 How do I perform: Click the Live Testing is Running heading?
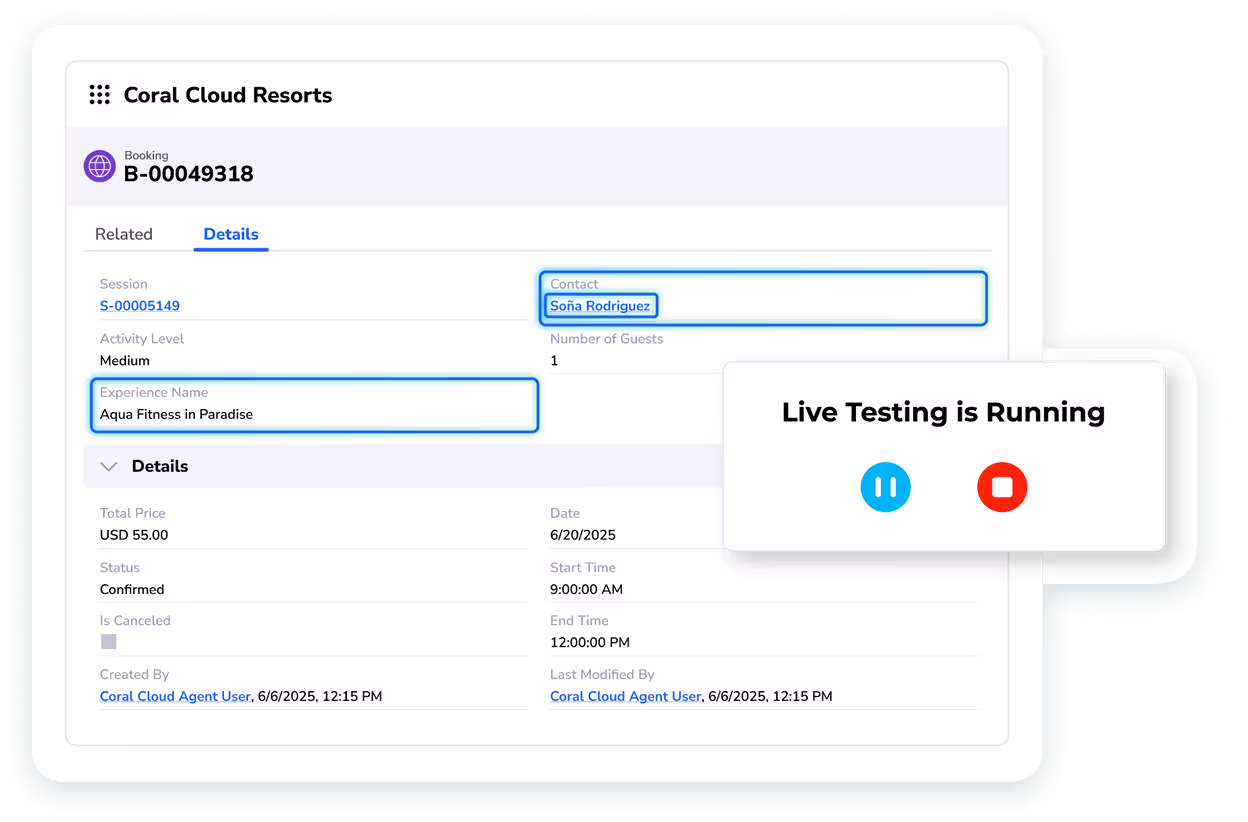coord(943,412)
